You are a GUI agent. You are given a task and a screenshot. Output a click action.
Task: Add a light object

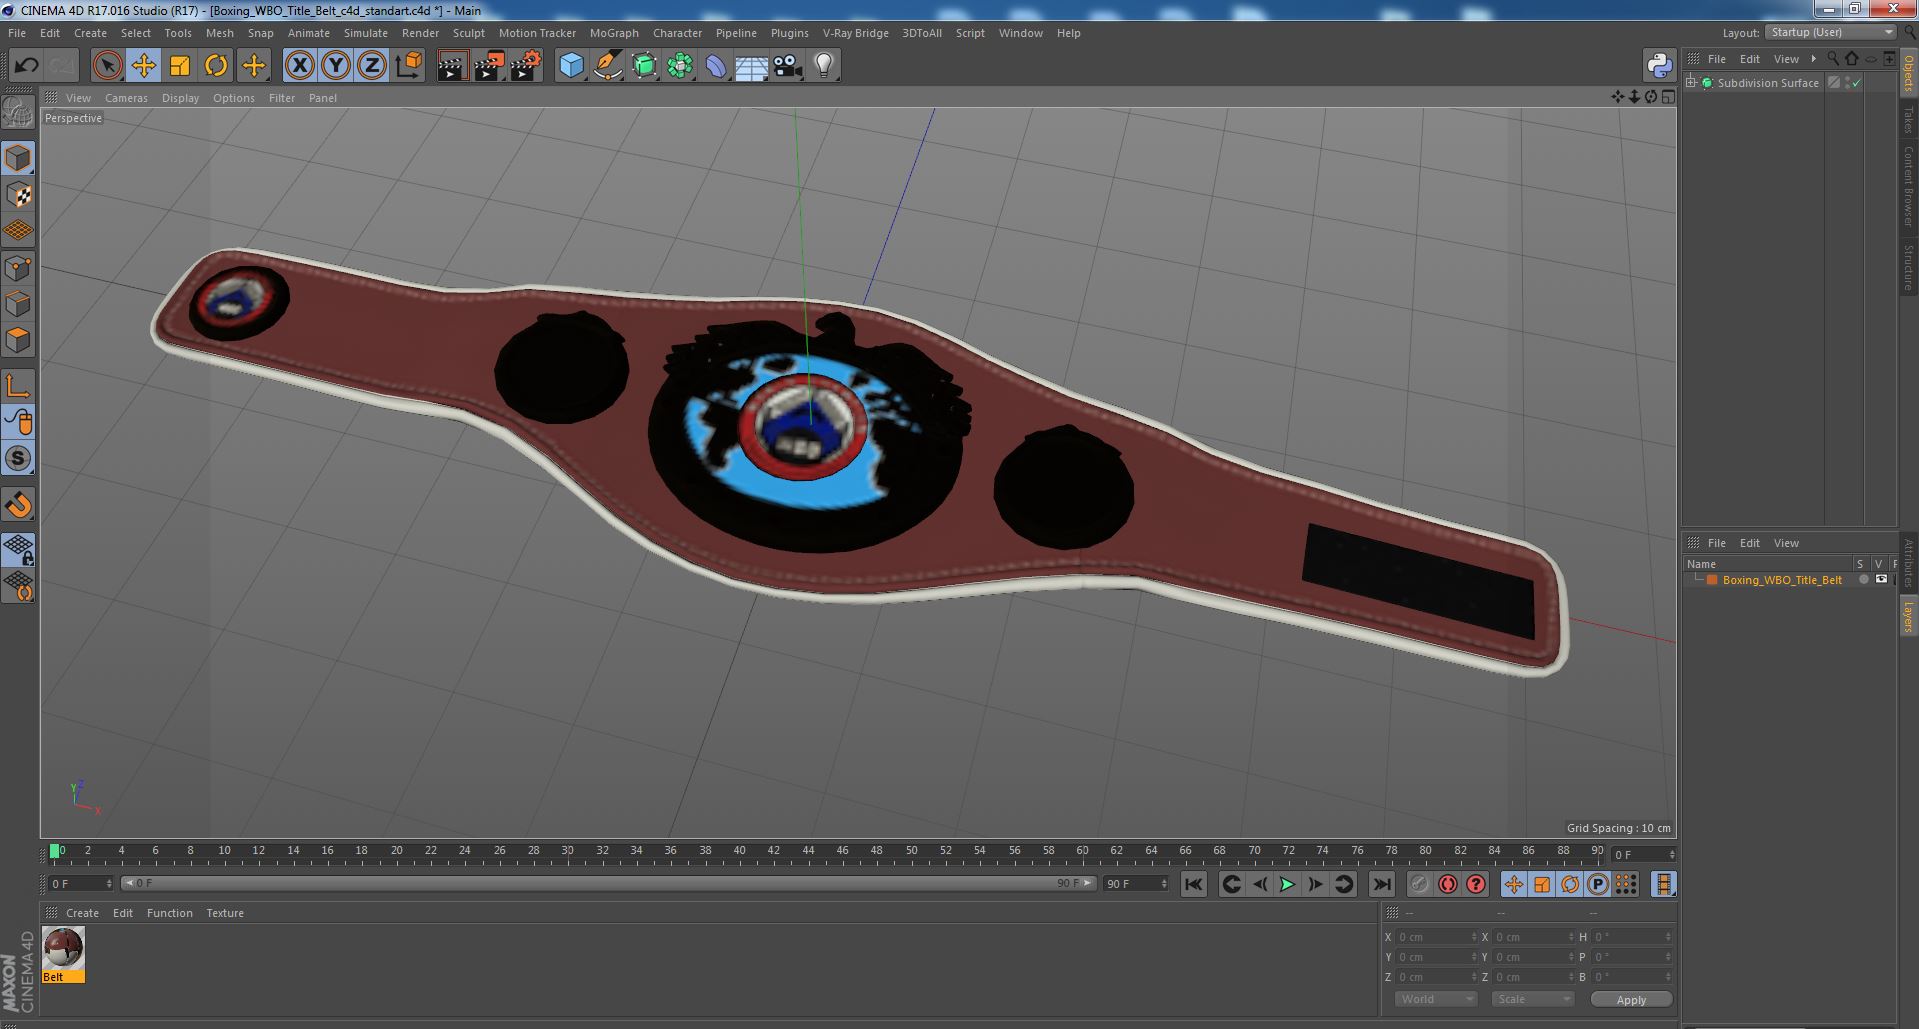[x=824, y=66]
